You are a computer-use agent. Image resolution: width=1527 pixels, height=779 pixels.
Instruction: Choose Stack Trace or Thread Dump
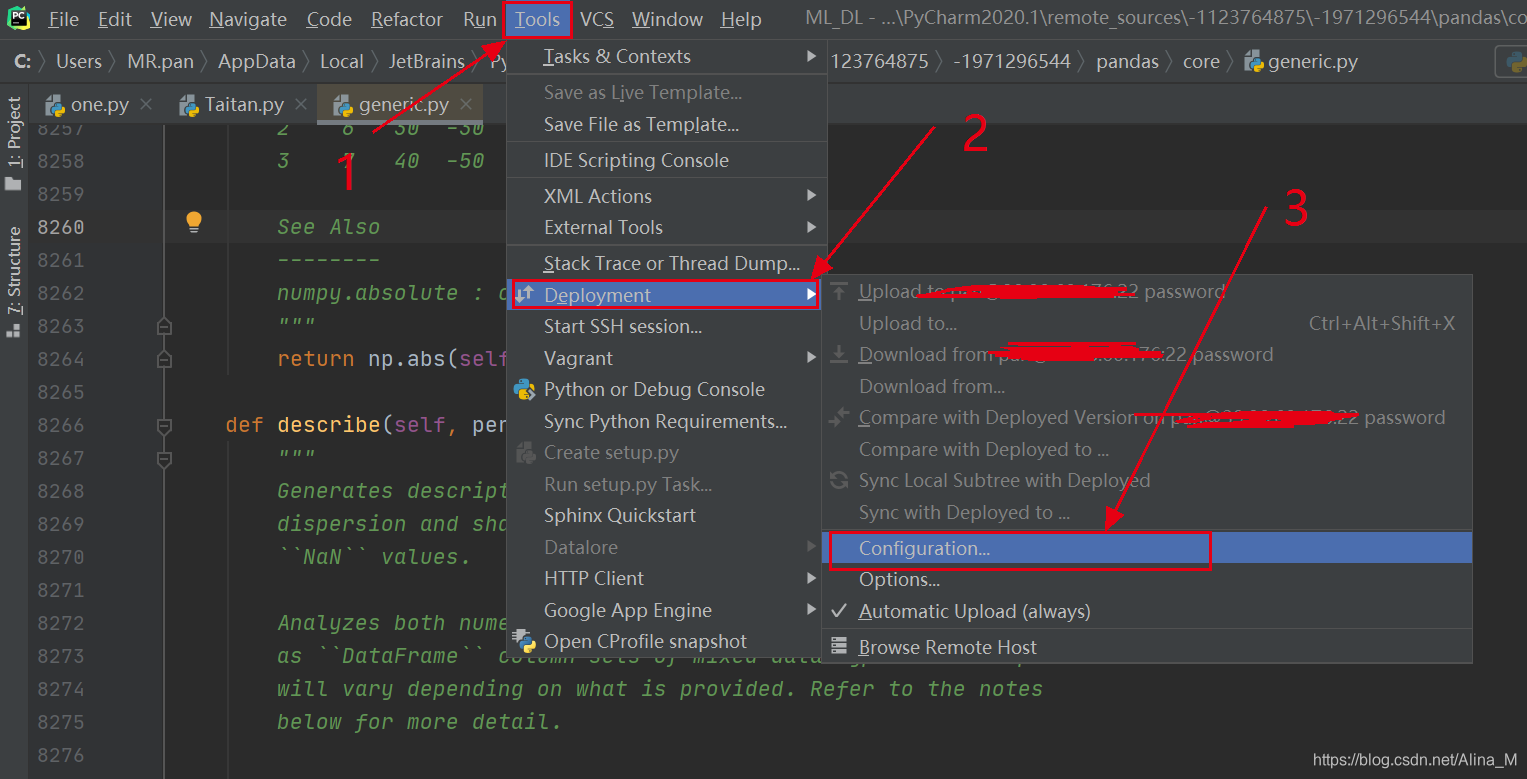666,264
